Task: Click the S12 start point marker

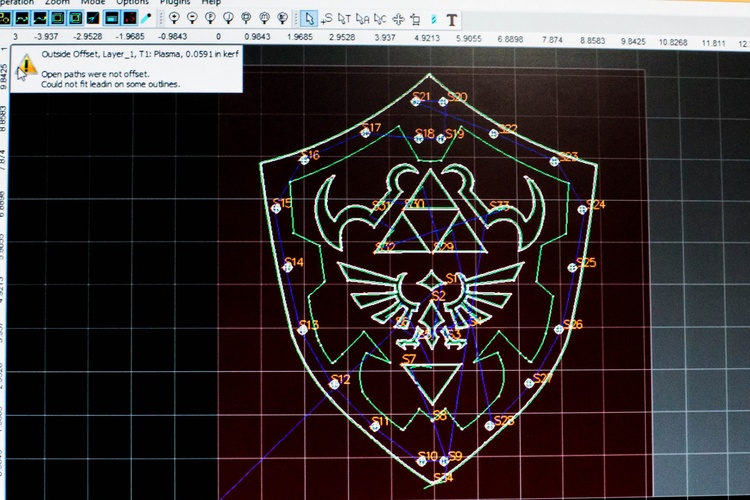Action: (x=334, y=384)
